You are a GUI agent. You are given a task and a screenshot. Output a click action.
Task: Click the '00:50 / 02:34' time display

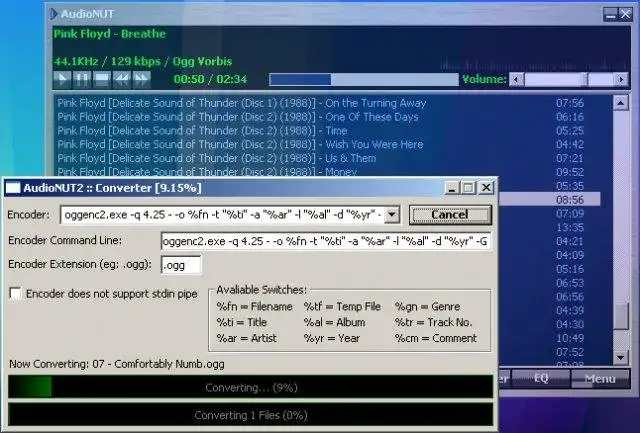tap(210, 79)
